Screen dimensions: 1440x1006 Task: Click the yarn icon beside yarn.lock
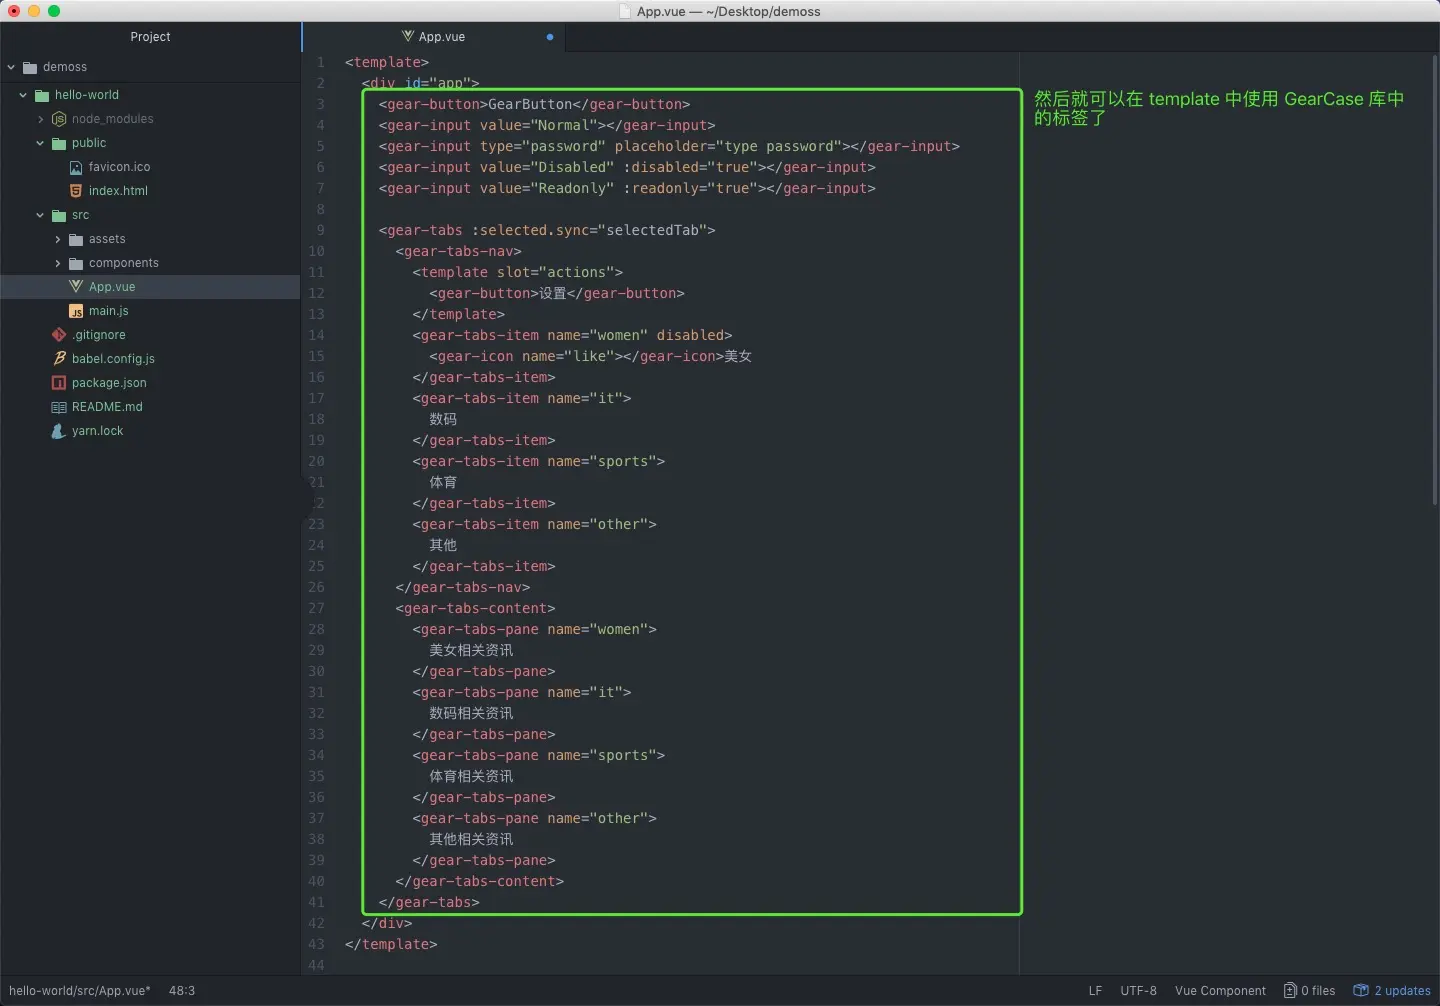(59, 431)
